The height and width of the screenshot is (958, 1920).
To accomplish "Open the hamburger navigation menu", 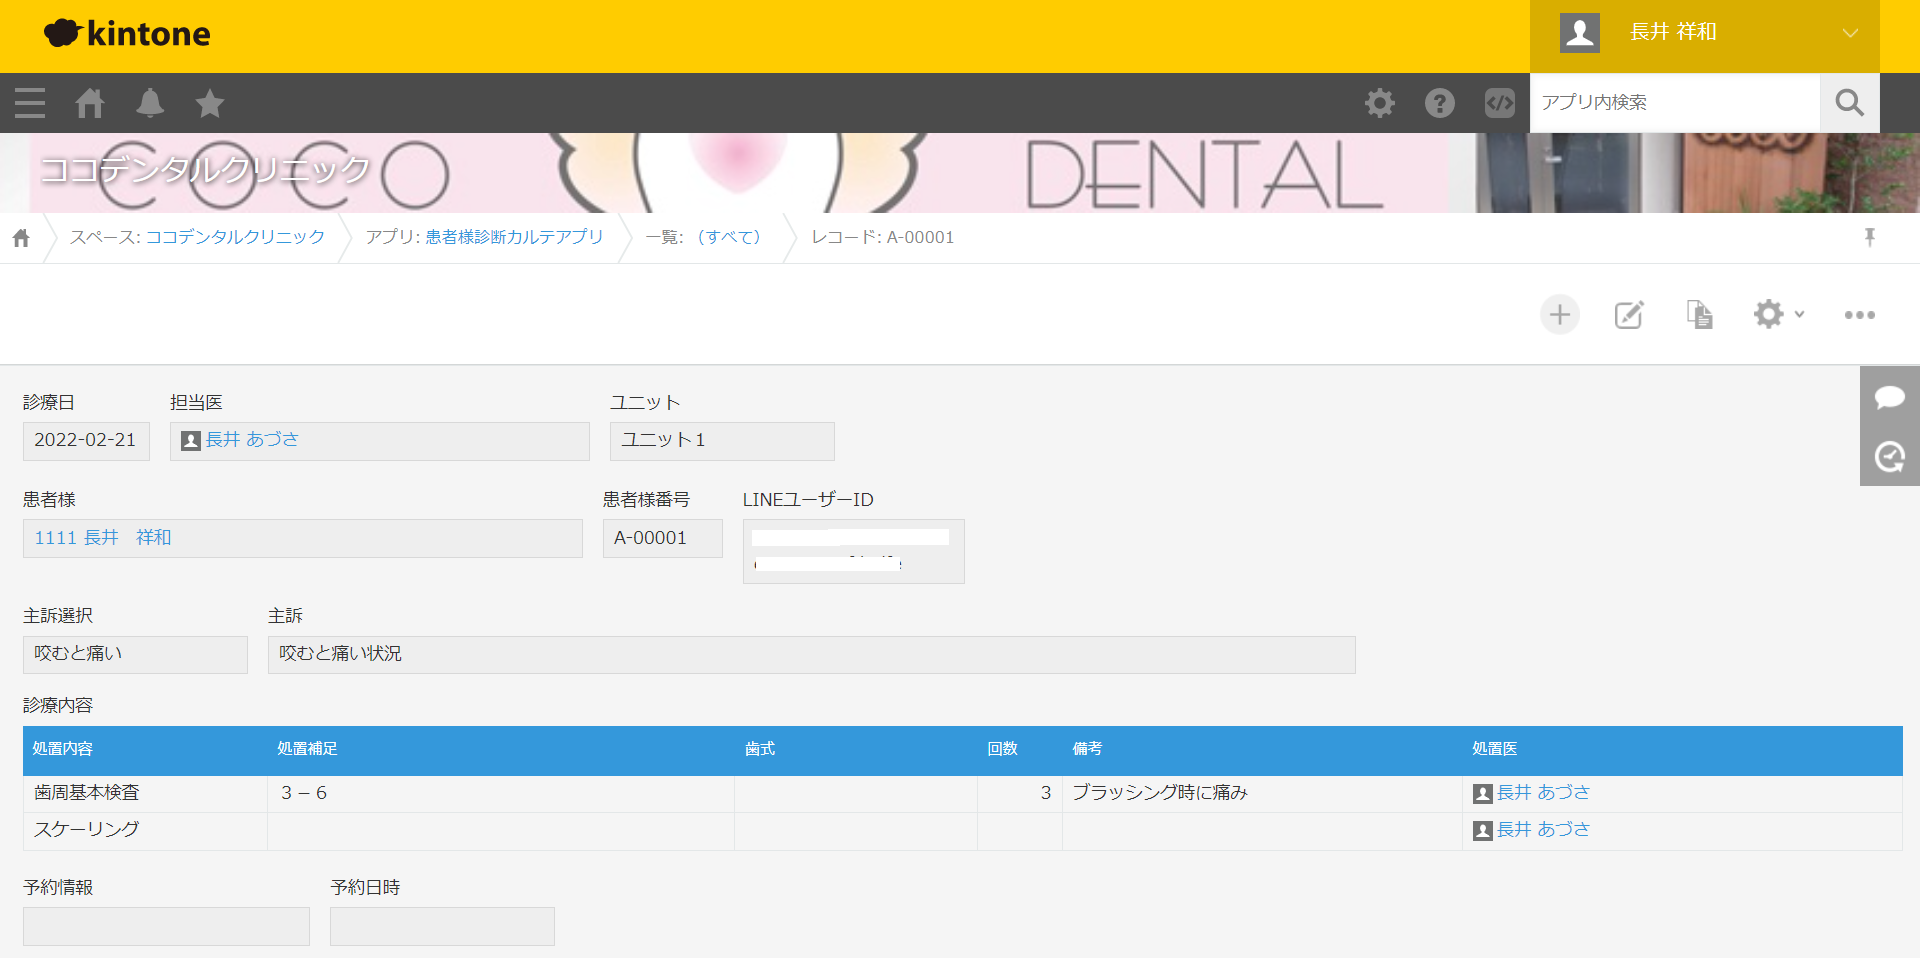I will (x=30, y=103).
